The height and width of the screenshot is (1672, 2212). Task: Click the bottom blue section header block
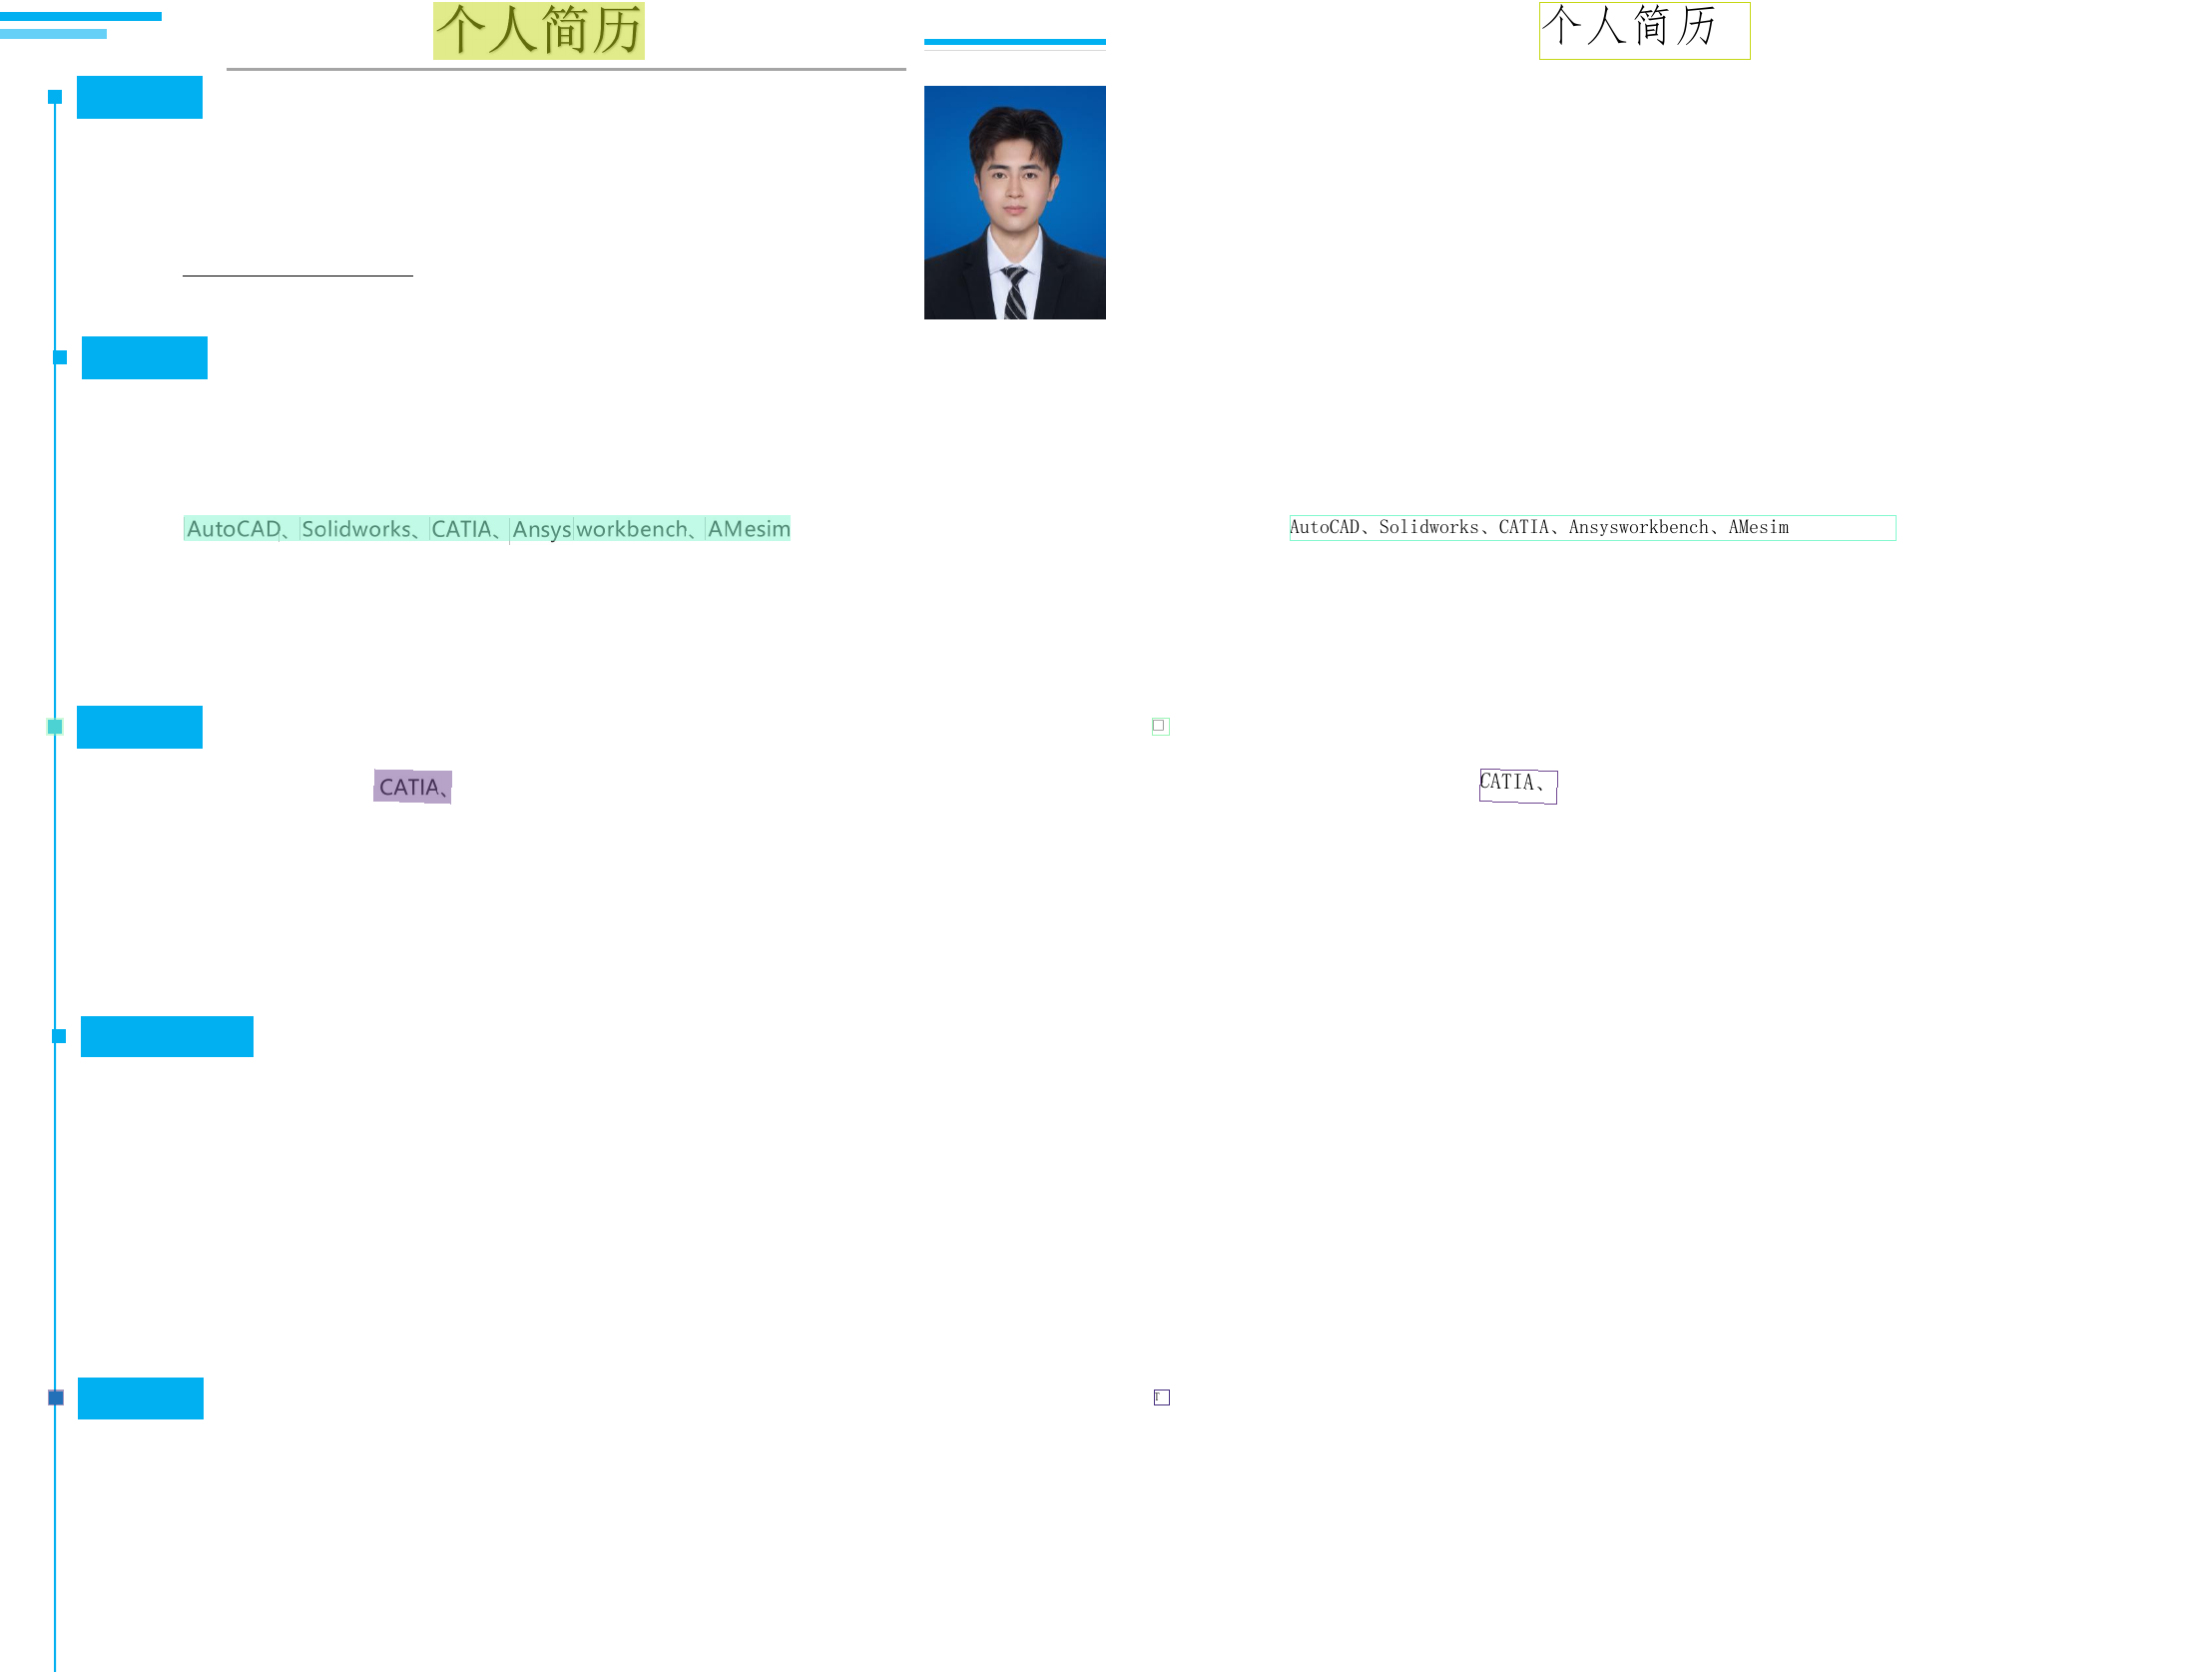pos(140,1398)
